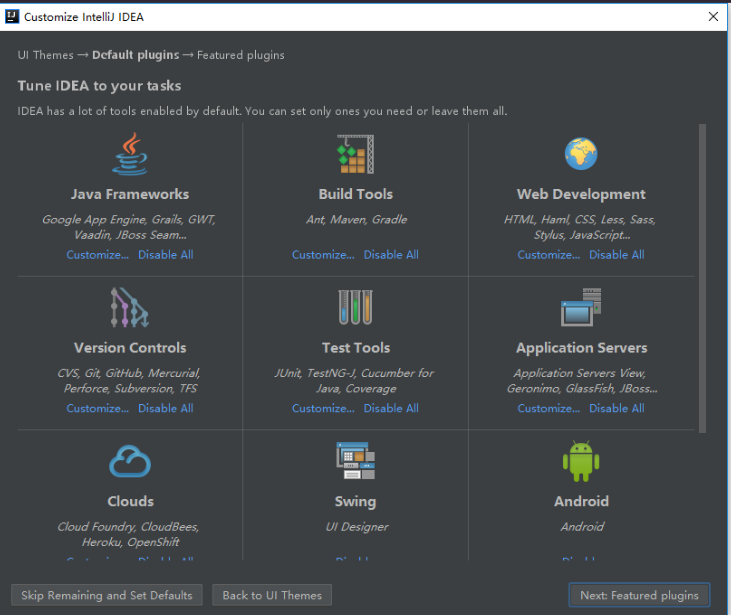Click the Web Development globe icon
Viewport: 731px width, 615px height.
[x=581, y=154]
